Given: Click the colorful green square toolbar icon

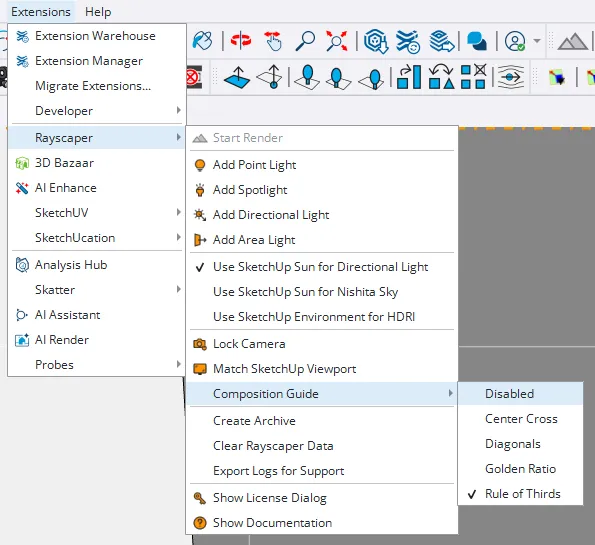Looking at the screenshot, I should tap(557, 78).
